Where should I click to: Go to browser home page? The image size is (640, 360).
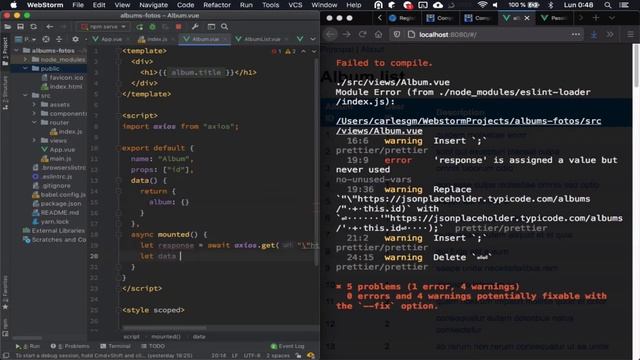tap(378, 34)
